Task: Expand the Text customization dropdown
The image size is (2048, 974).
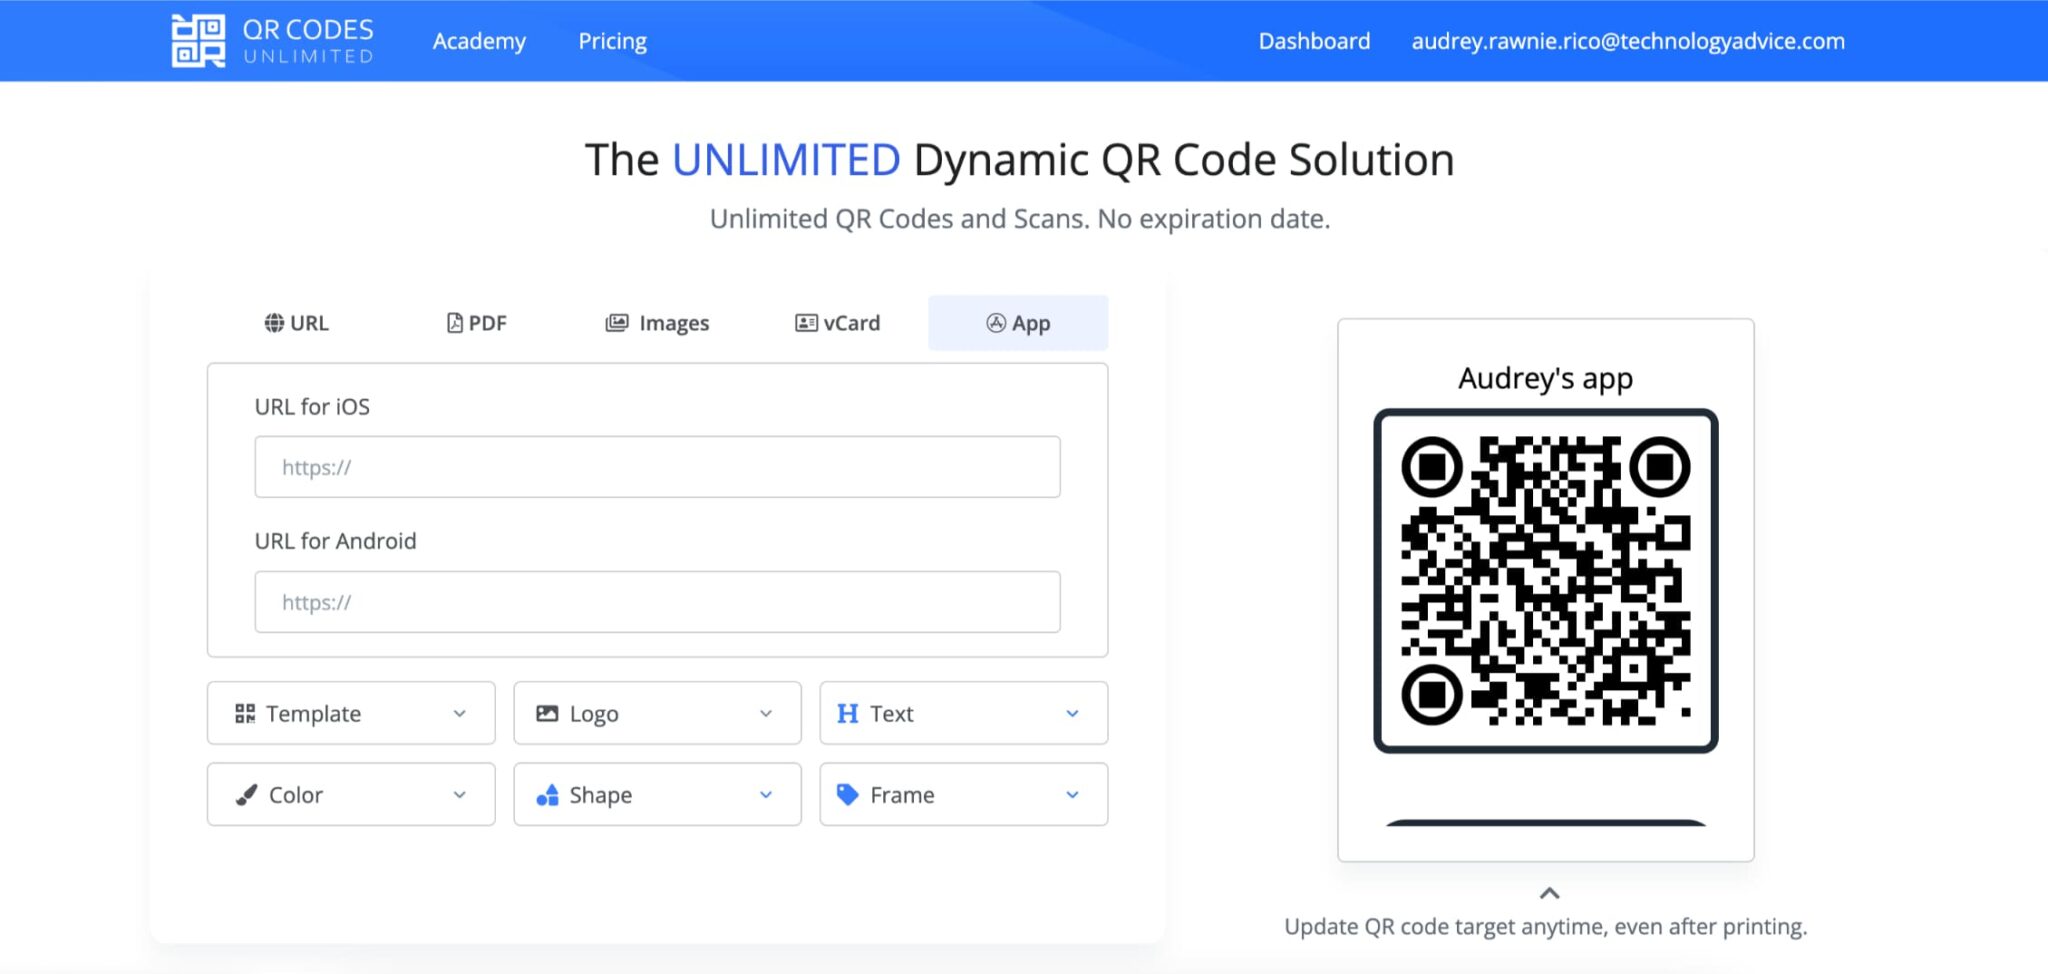Action: [x=1072, y=712]
